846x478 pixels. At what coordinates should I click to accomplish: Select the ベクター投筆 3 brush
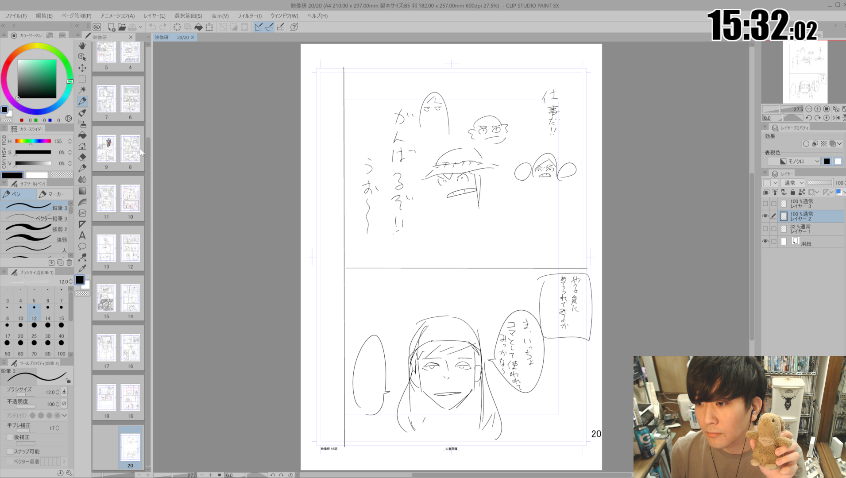click(x=36, y=218)
